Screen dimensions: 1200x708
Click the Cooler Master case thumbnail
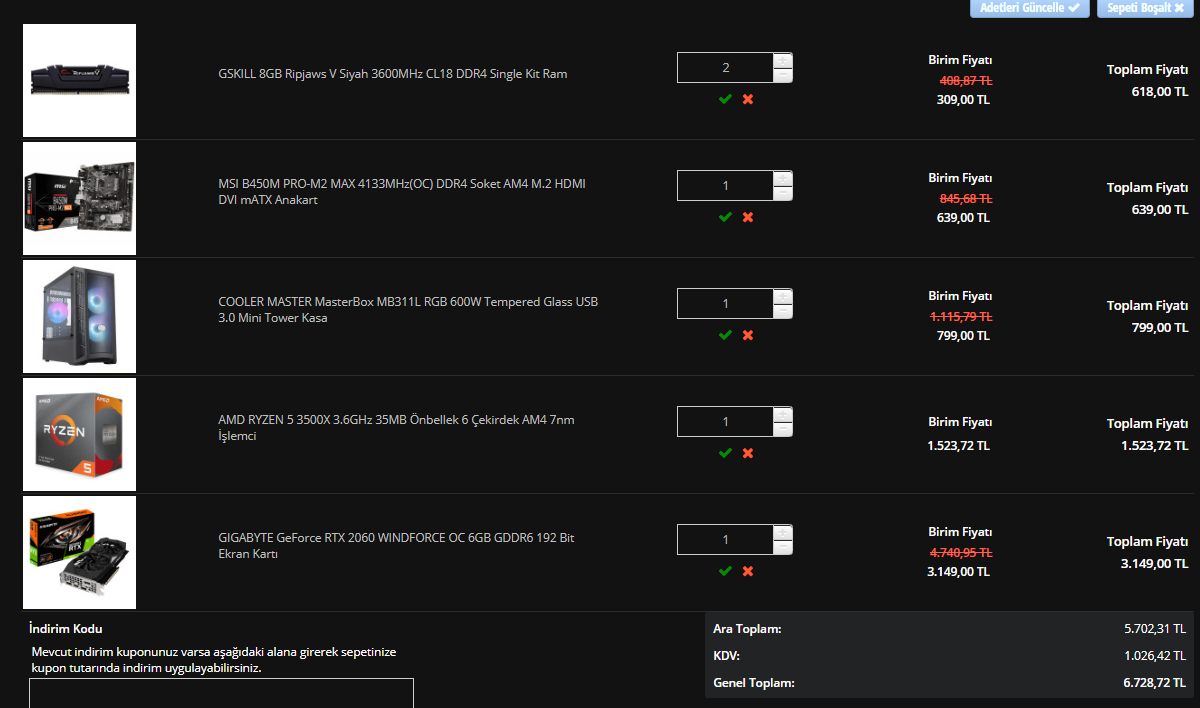pyautogui.click(x=79, y=317)
